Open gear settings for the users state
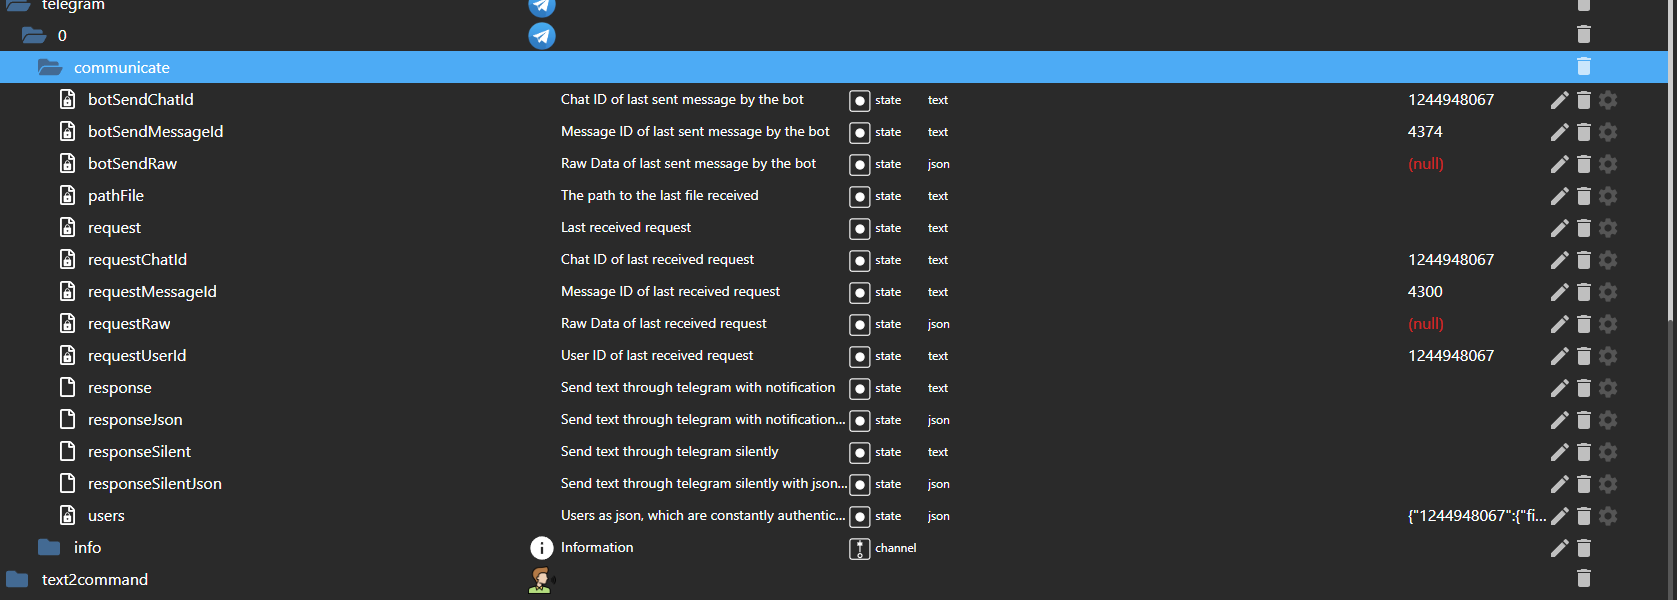 (1608, 516)
